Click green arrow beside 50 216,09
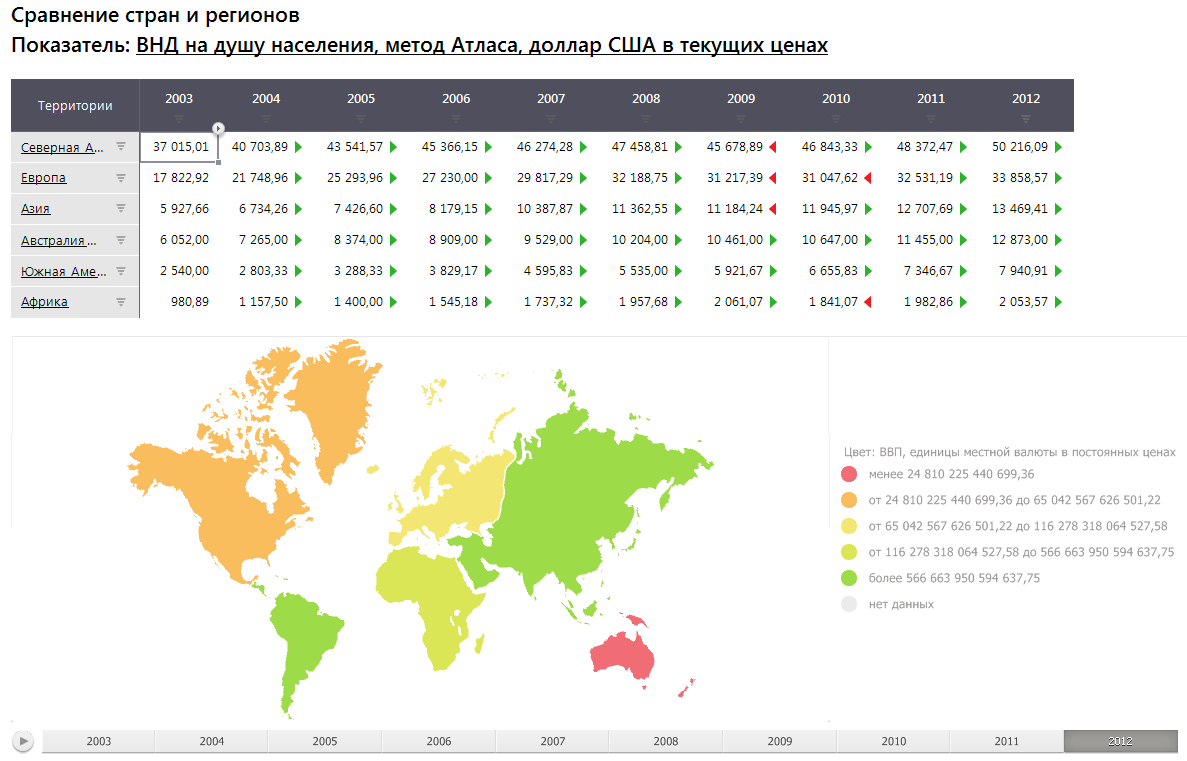Screen dimensions: 1187x761 point(1058,147)
